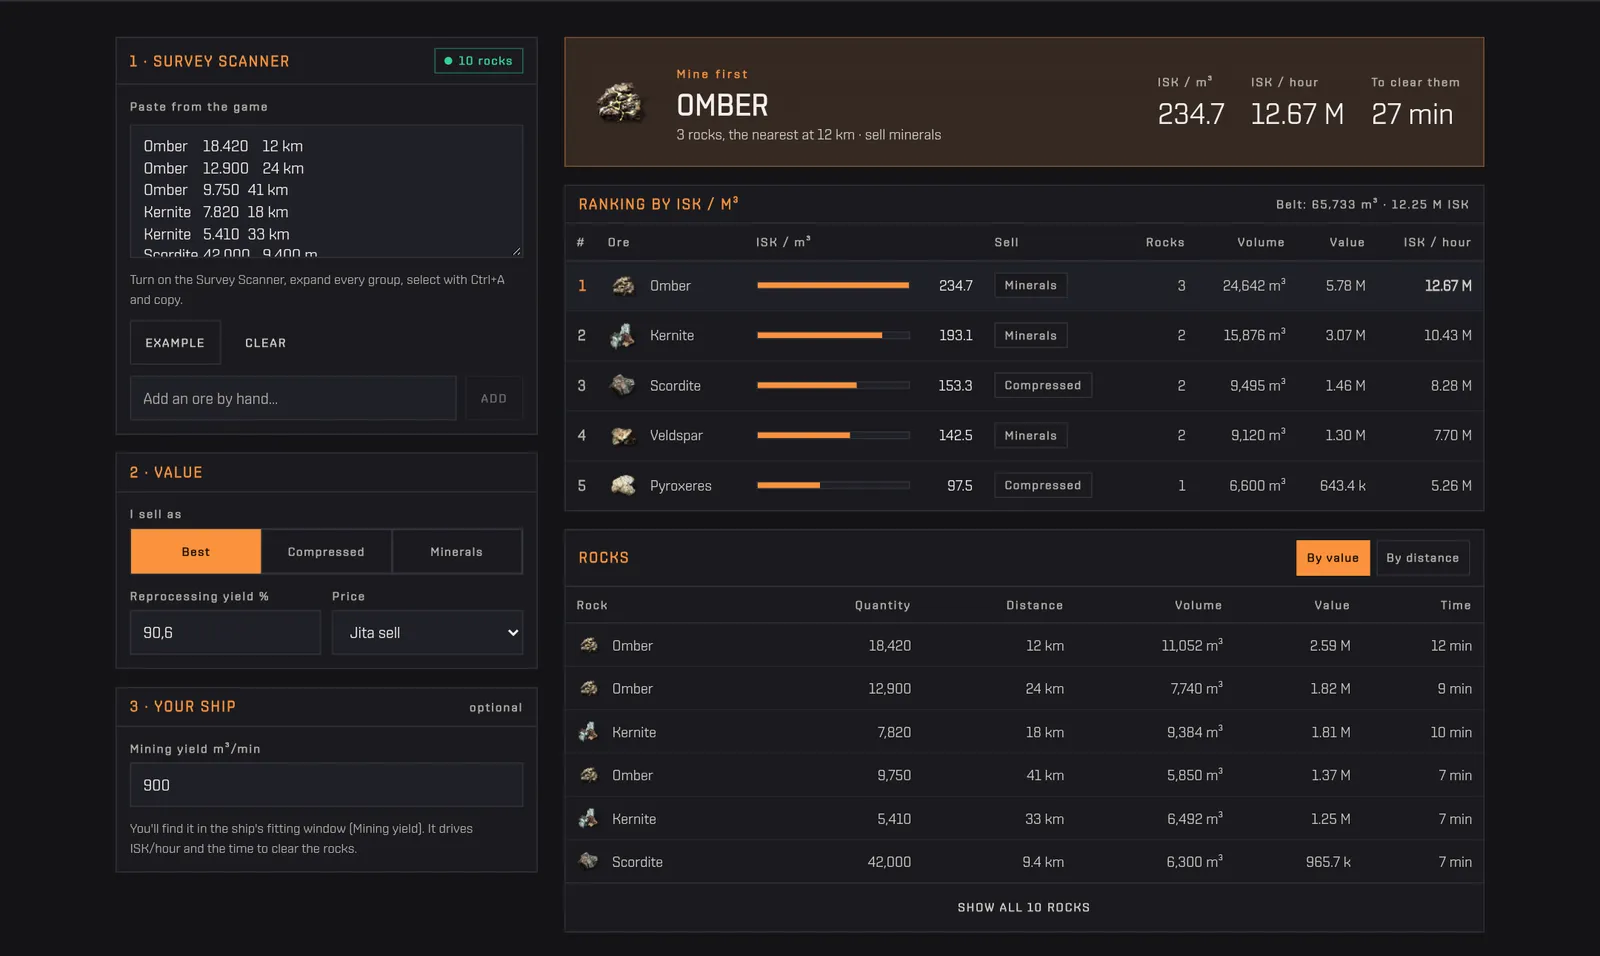Click the Kernite ore icon in the ranking table
Image resolution: width=1600 pixels, height=956 pixels.
point(623,336)
